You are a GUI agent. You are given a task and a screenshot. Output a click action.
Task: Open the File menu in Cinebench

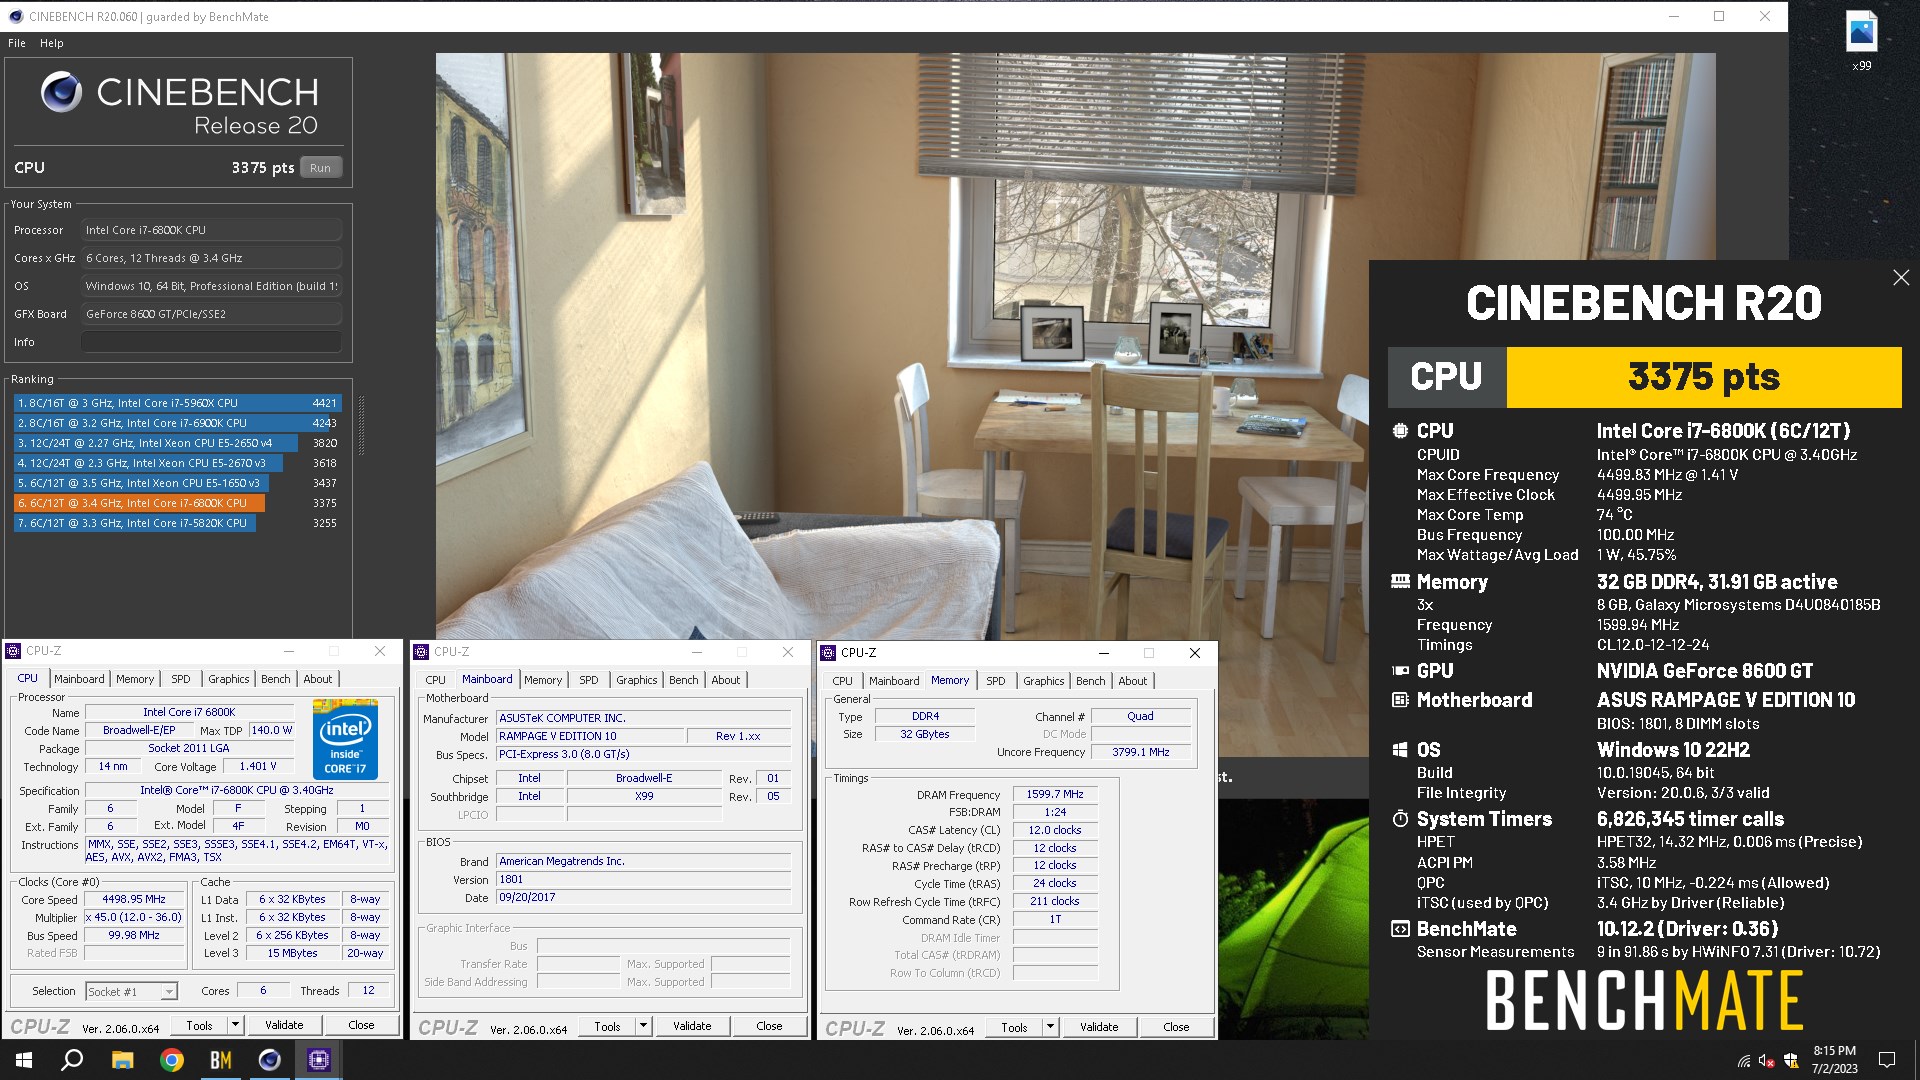(17, 43)
